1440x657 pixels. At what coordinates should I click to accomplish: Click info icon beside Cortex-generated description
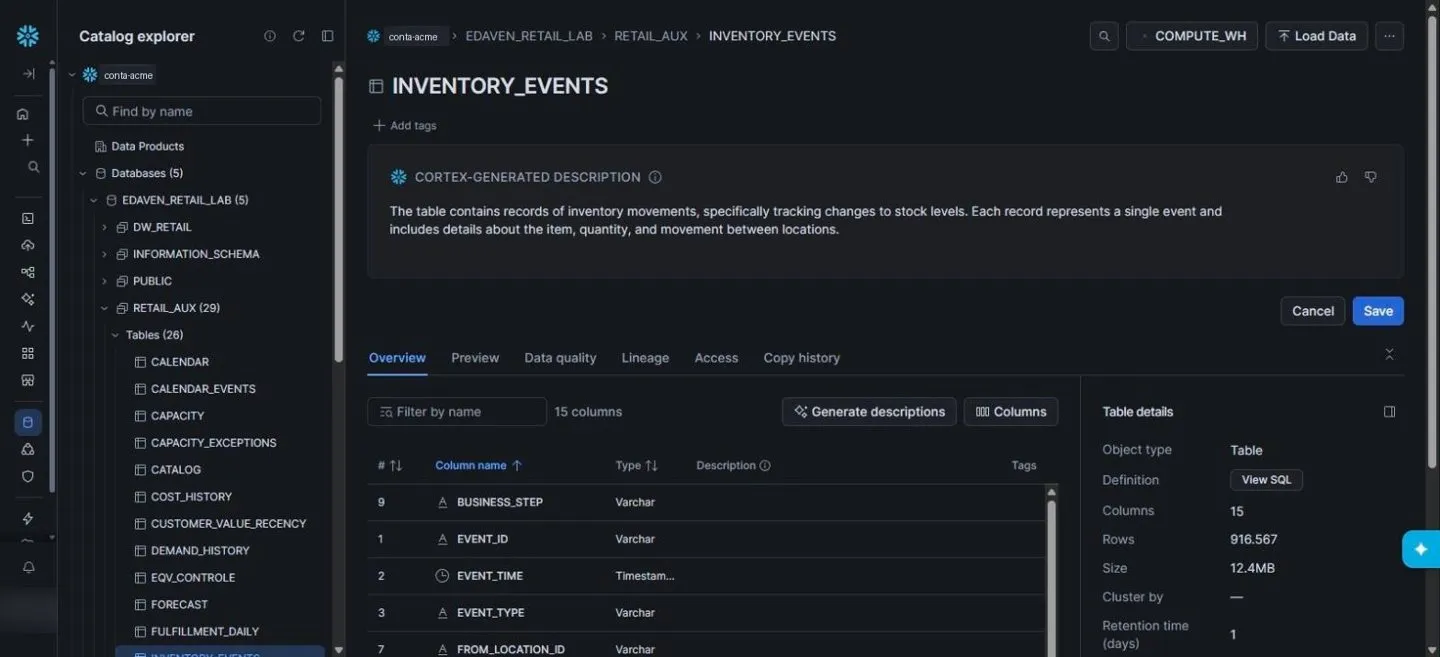[x=655, y=177]
